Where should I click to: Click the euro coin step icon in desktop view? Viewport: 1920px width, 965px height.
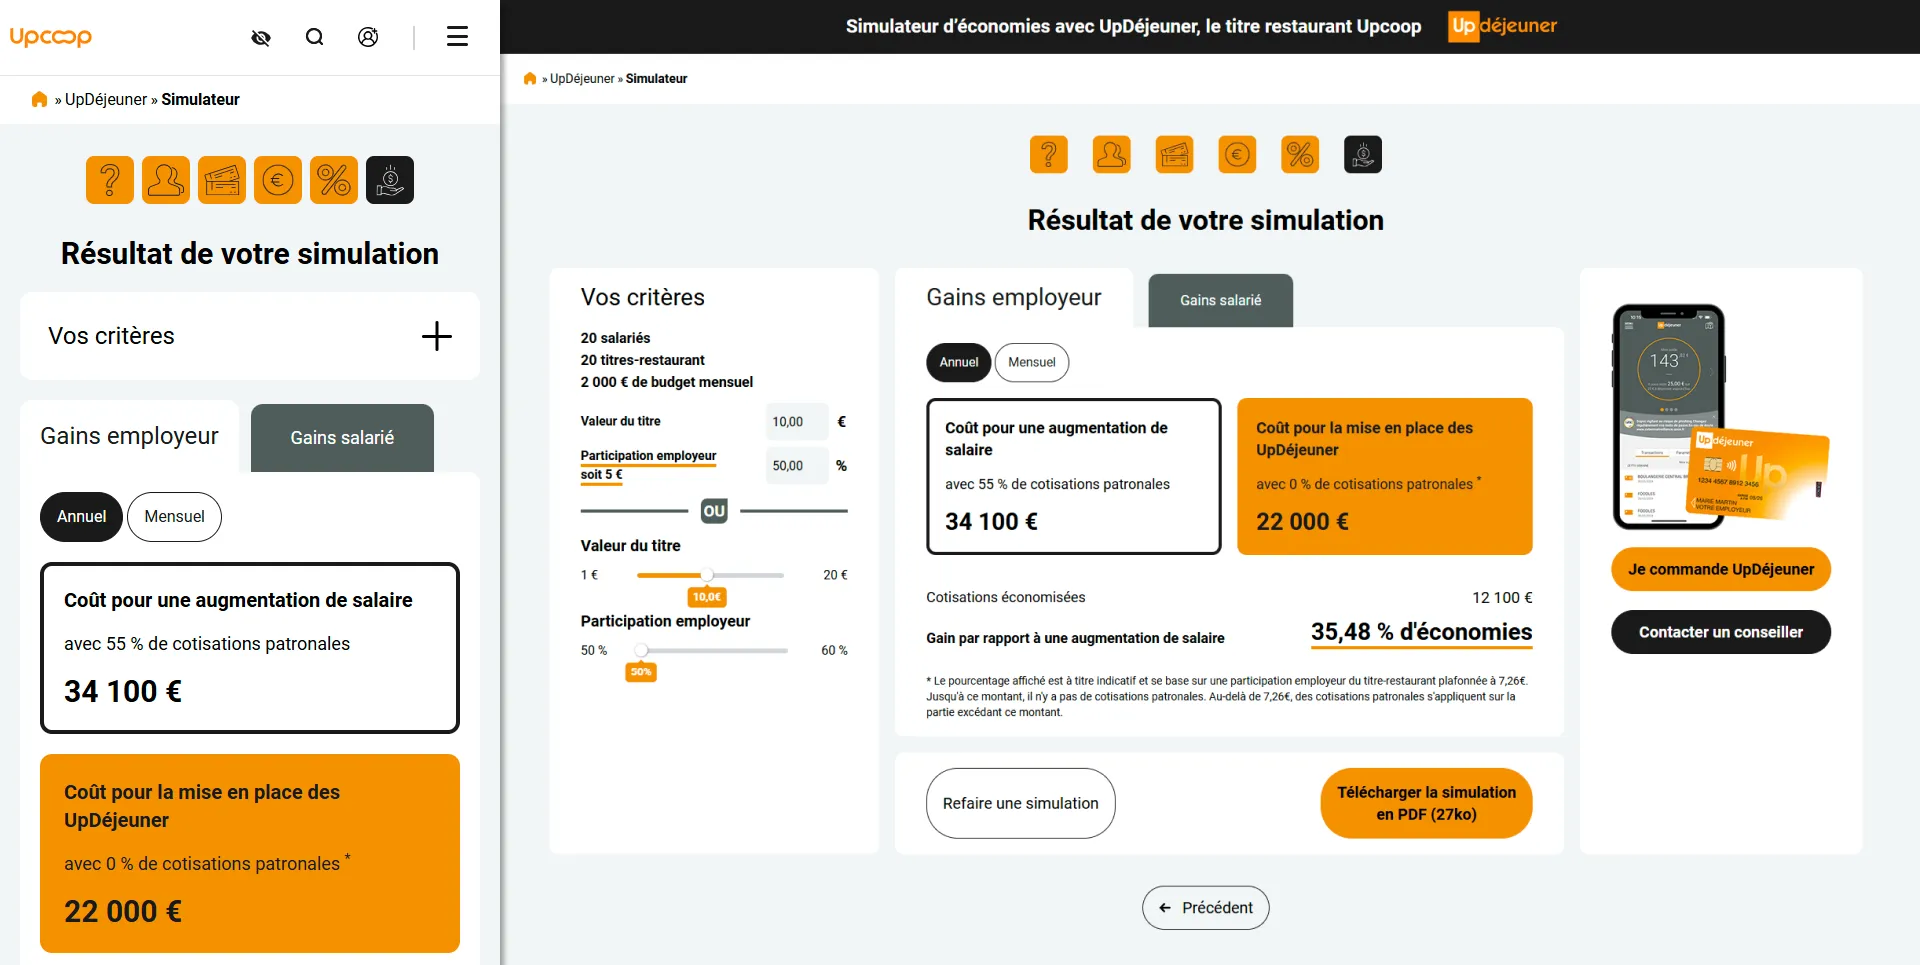[x=1237, y=155]
